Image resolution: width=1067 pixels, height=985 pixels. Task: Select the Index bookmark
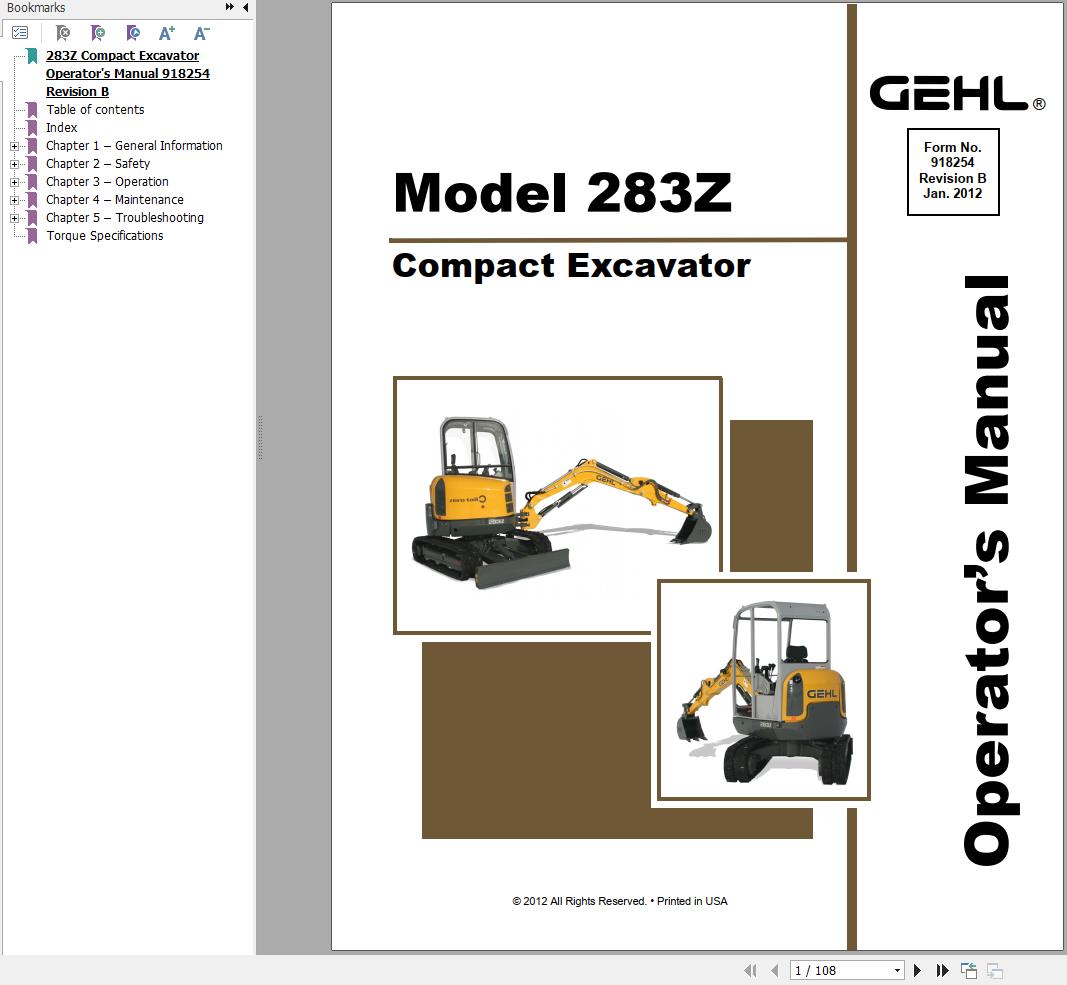[x=61, y=127]
